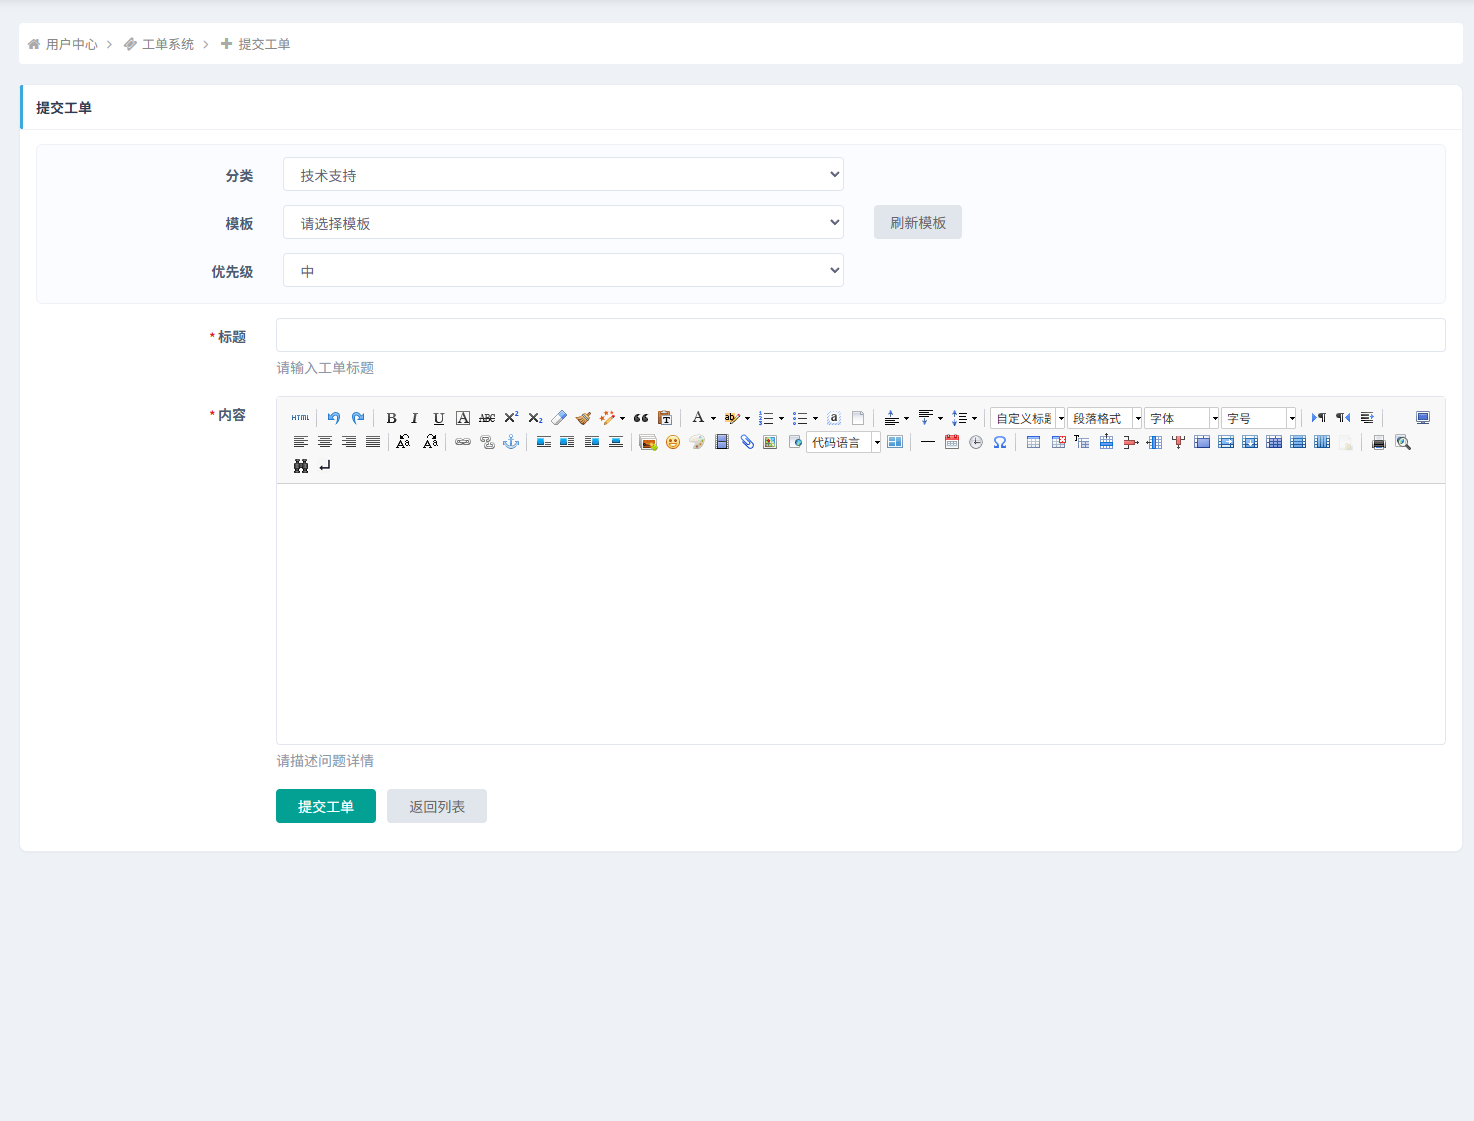Image resolution: width=1474 pixels, height=1121 pixels.
Task: Click the undo arrow in editor toolbar
Action: click(x=334, y=418)
